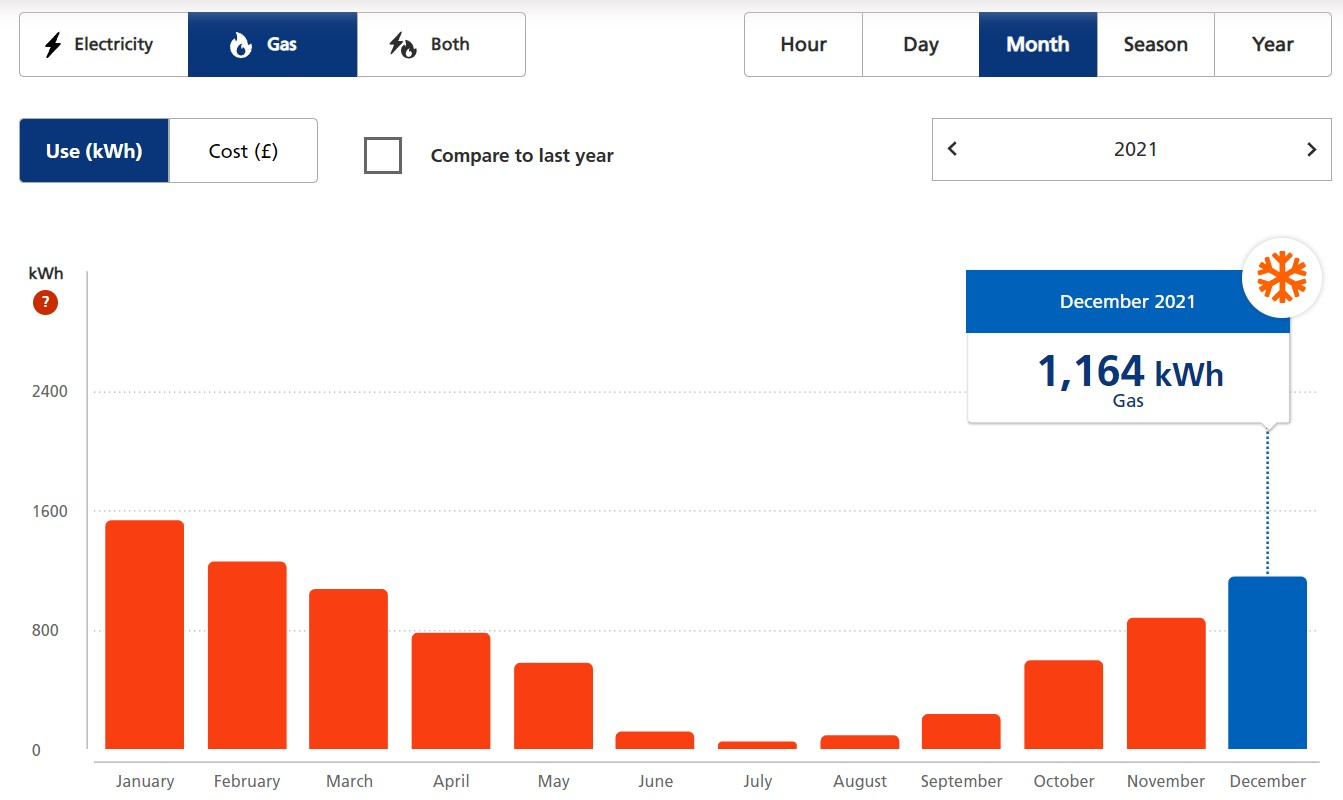Click the flame Gas icon
This screenshot has height=800, width=1343.
tap(240, 45)
